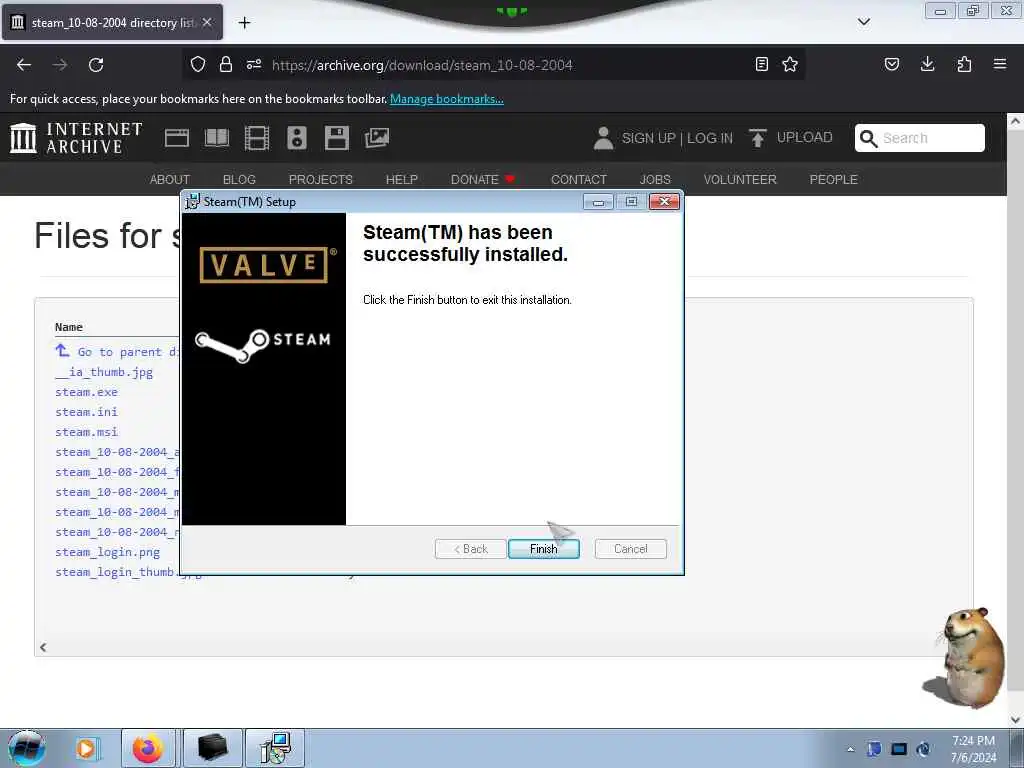
Task: Open the Pocket save icon
Action: click(x=892, y=64)
